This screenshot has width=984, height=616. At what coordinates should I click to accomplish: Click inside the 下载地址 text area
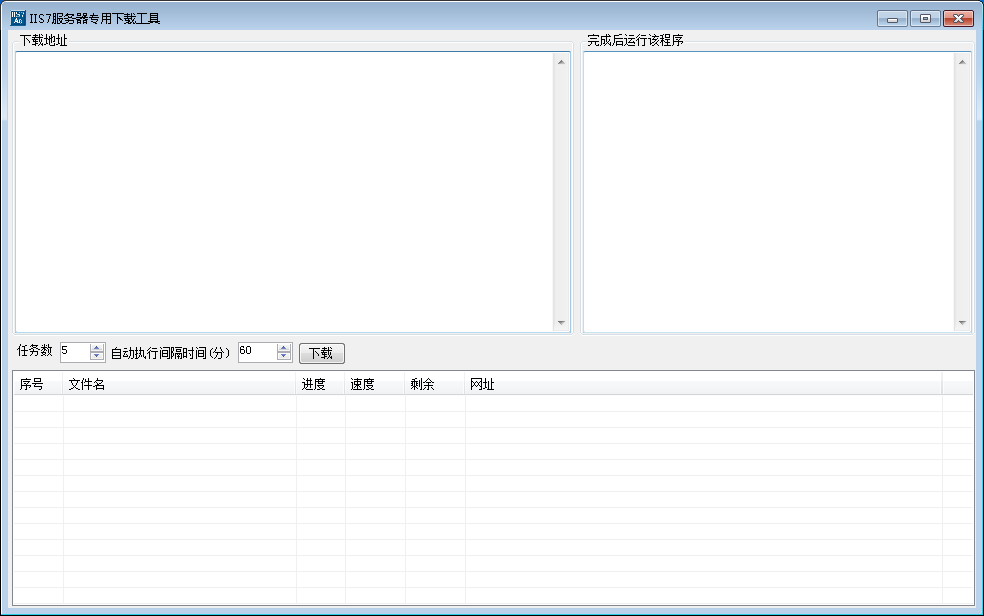[284, 192]
